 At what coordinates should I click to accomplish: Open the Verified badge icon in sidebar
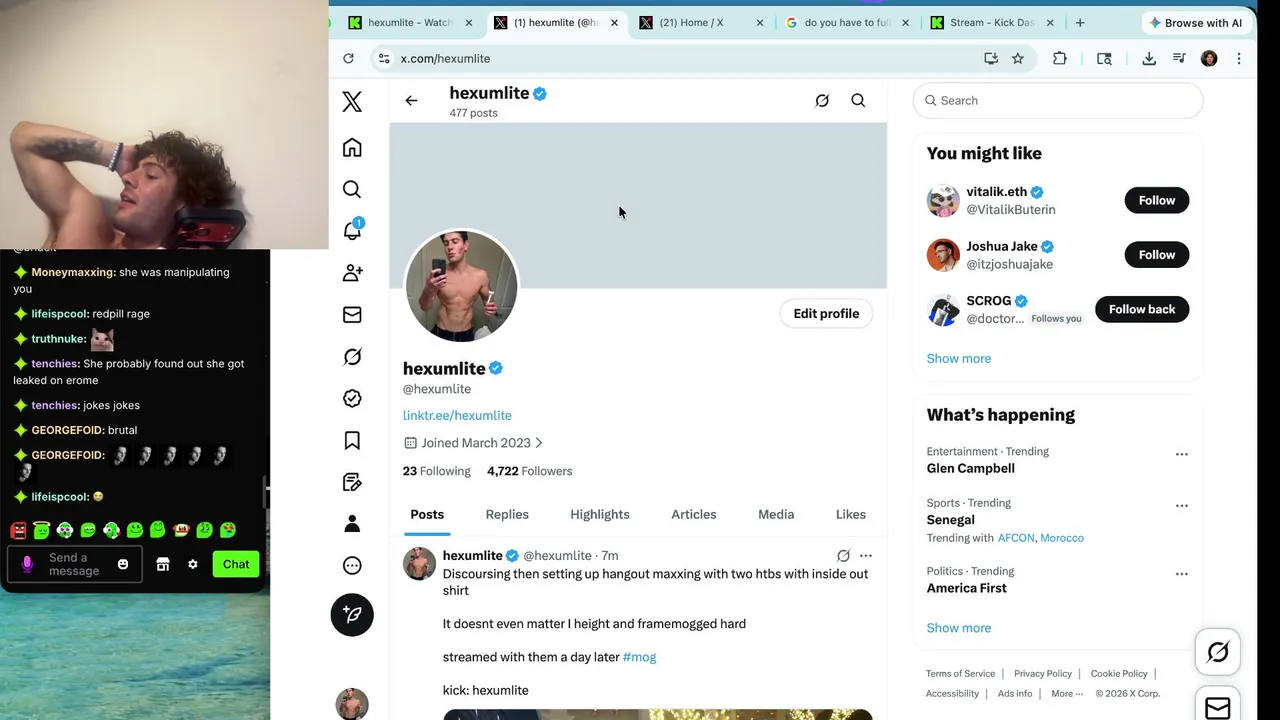click(352, 399)
